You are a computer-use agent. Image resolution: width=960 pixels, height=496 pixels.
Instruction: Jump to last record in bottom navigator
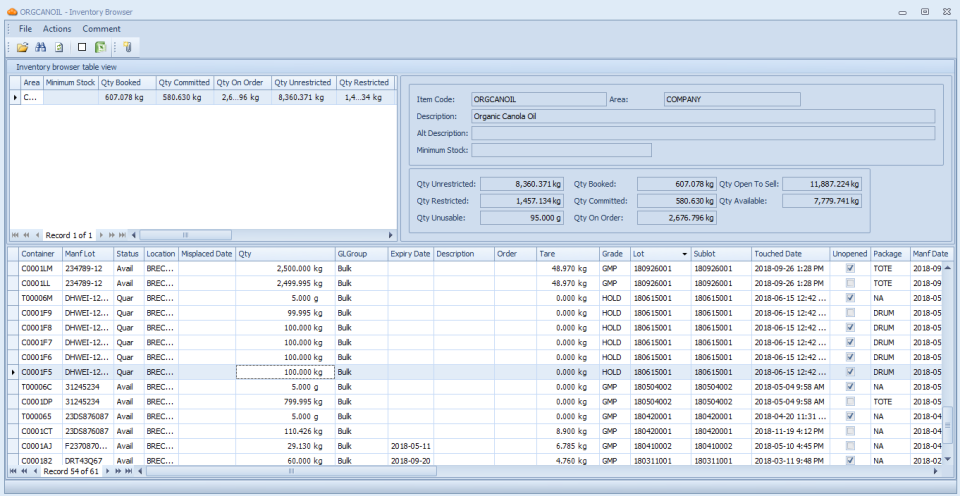point(129,470)
